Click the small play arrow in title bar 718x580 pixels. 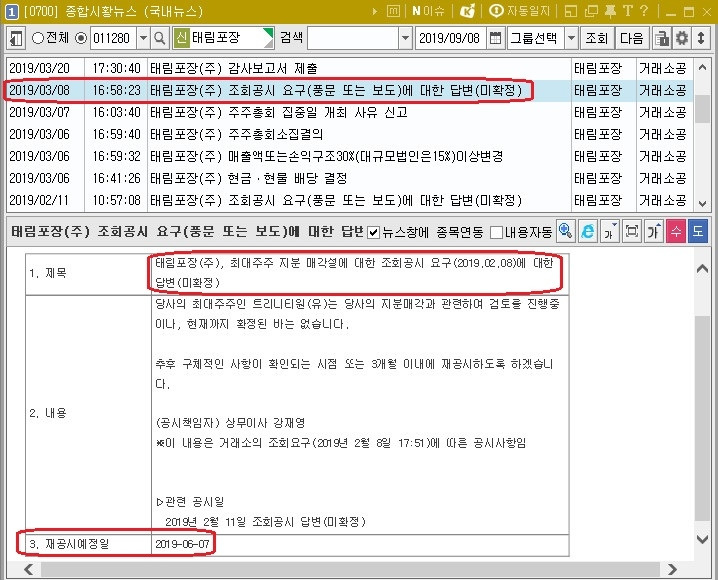375,11
